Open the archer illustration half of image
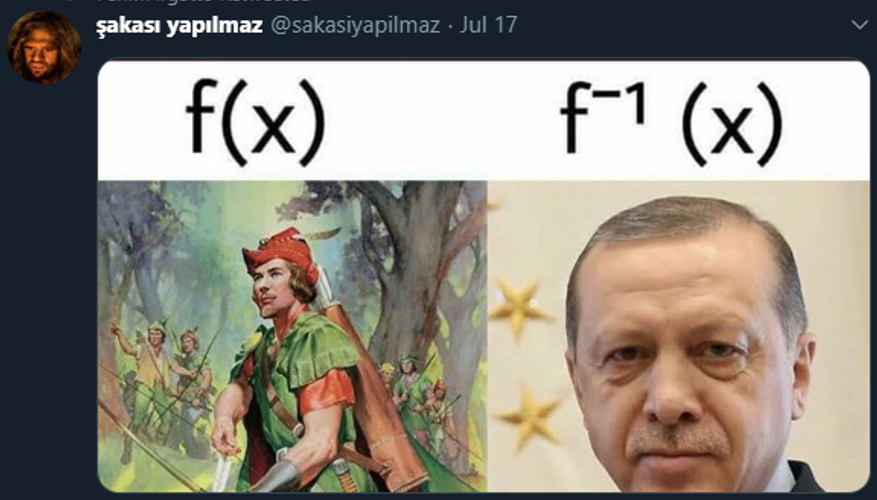 coord(293,336)
